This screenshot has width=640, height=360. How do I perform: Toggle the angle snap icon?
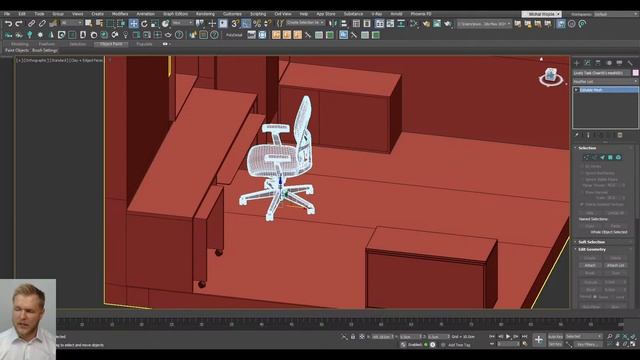[246, 24]
